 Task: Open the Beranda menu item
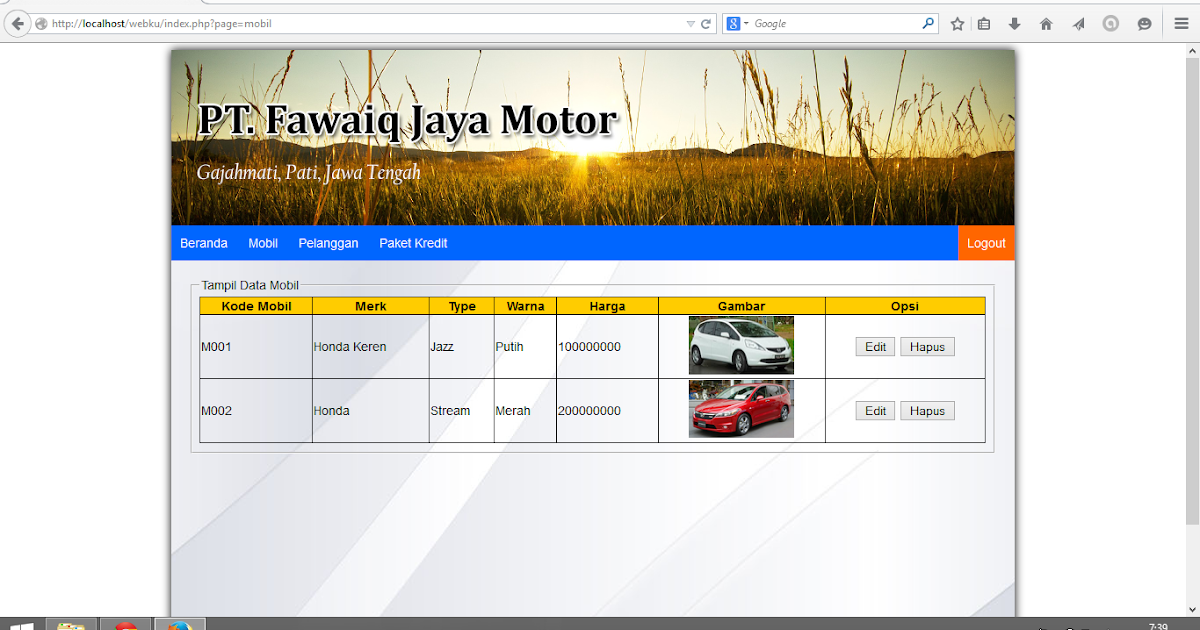click(204, 243)
